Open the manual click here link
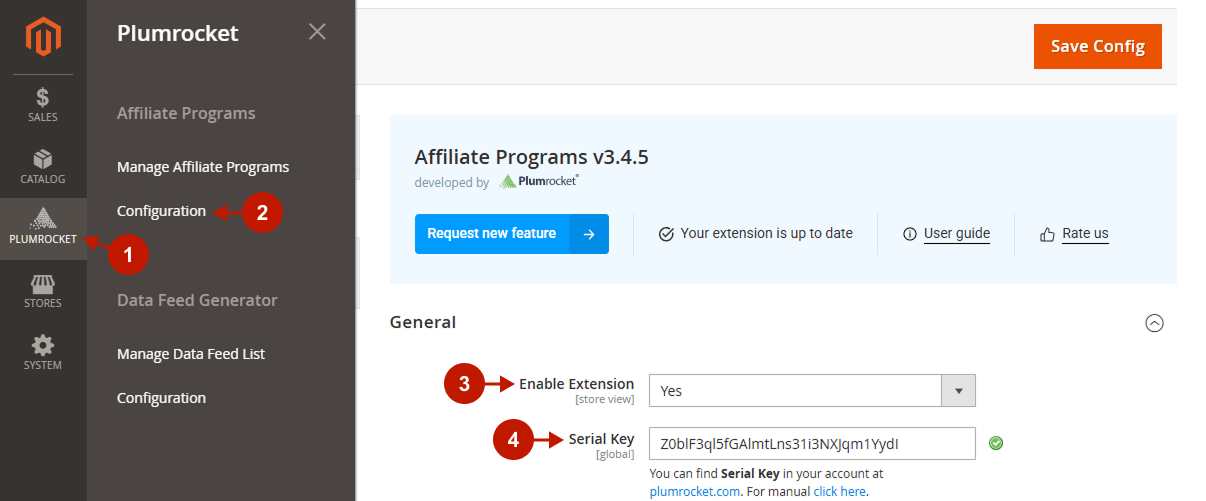Image resolution: width=1206 pixels, height=501 pixels. [x=839, y=491]
